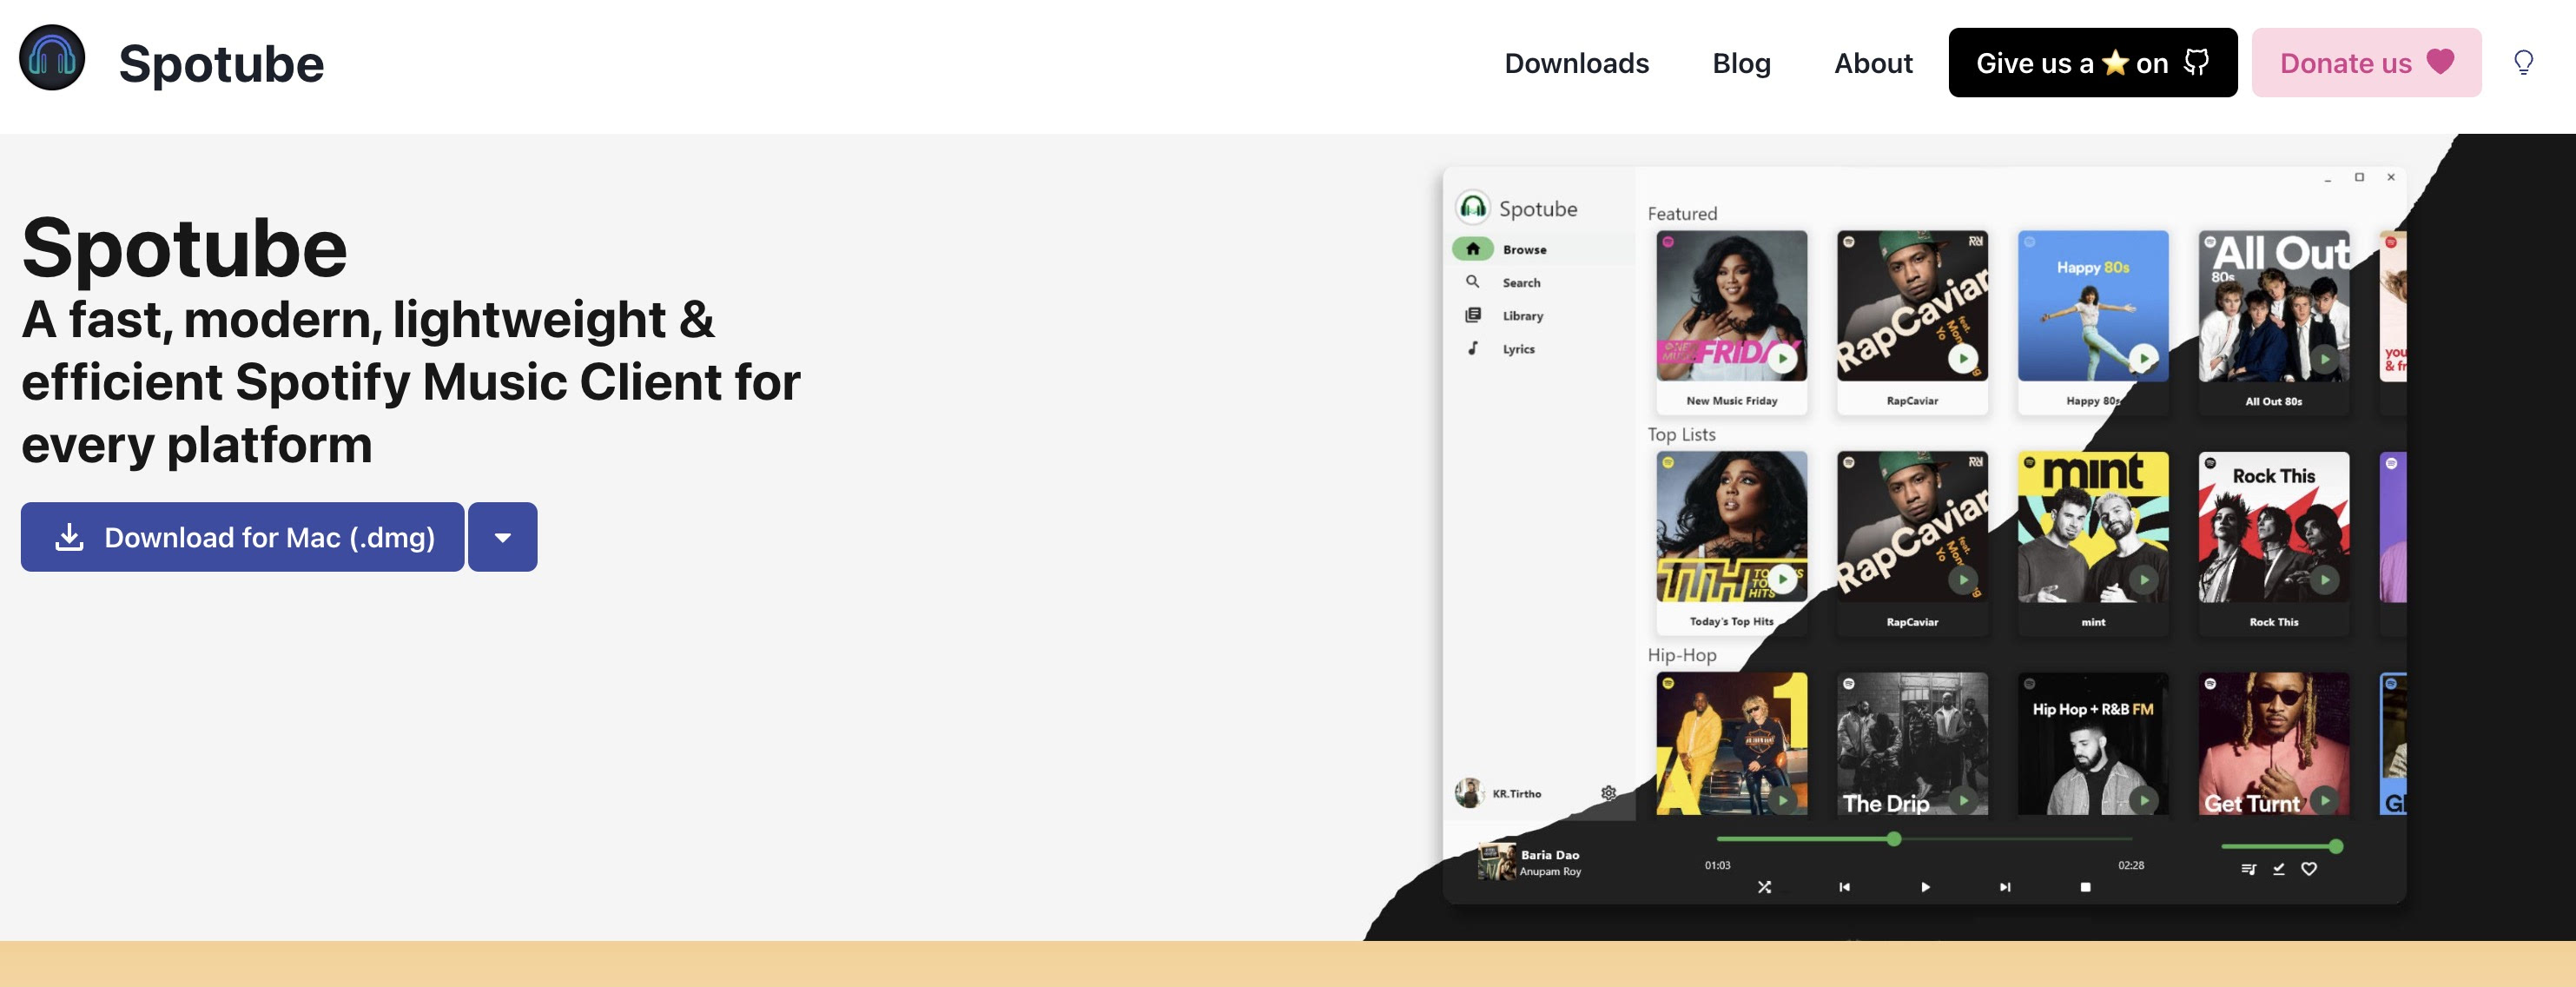This screenshot has height=987, width=2576.
Task: Play the New Music Friday playlist
Action: 1782,358
